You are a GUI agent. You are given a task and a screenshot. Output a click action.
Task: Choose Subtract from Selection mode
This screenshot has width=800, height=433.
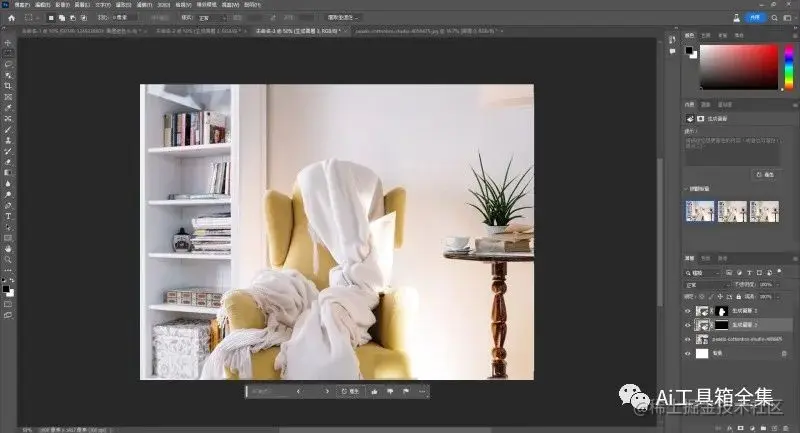73,18
